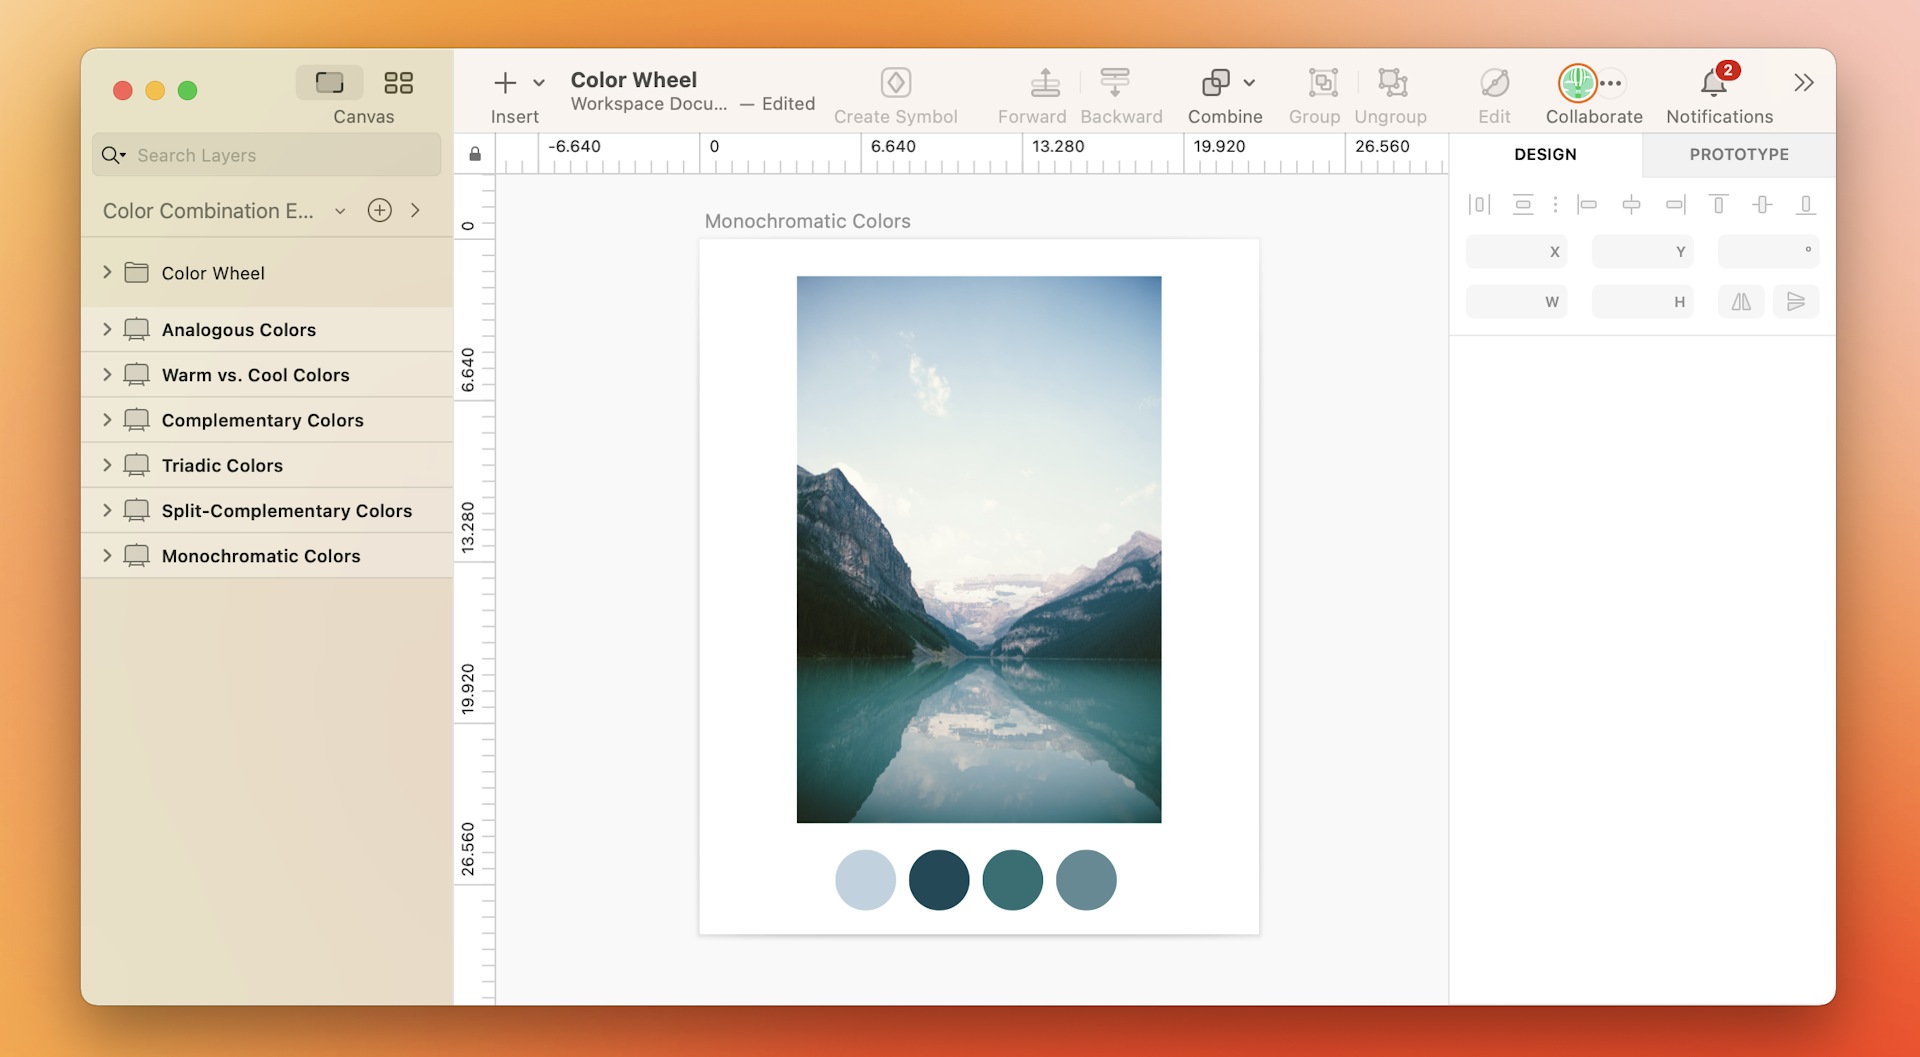Open the Insert plus menu

[506, 83]
